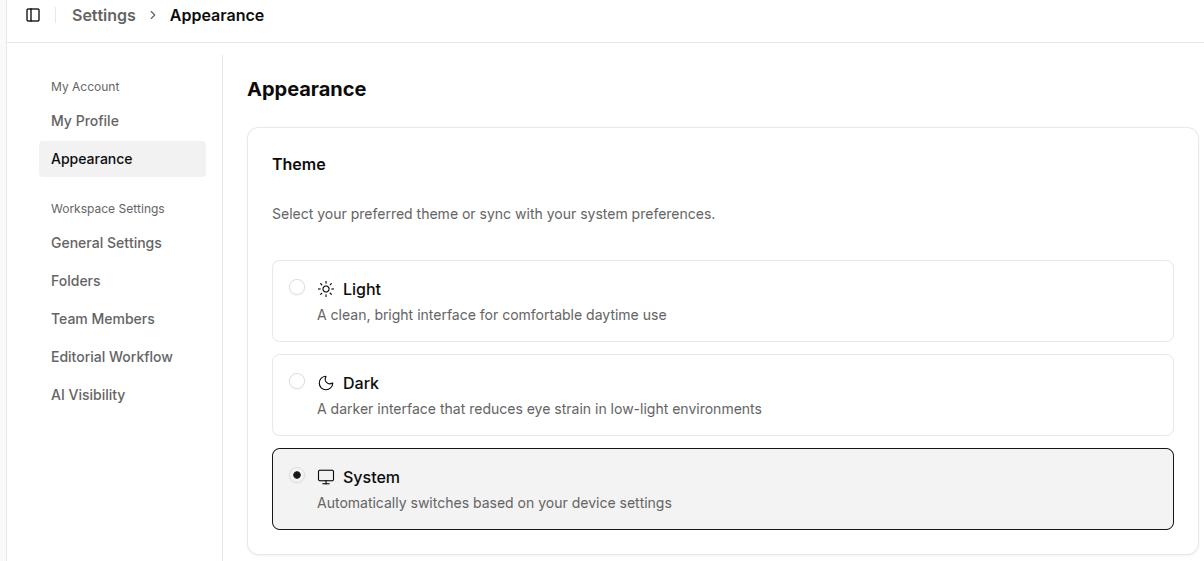Click the monitor icon beside System
The image size is (1204, 561).
326,477
